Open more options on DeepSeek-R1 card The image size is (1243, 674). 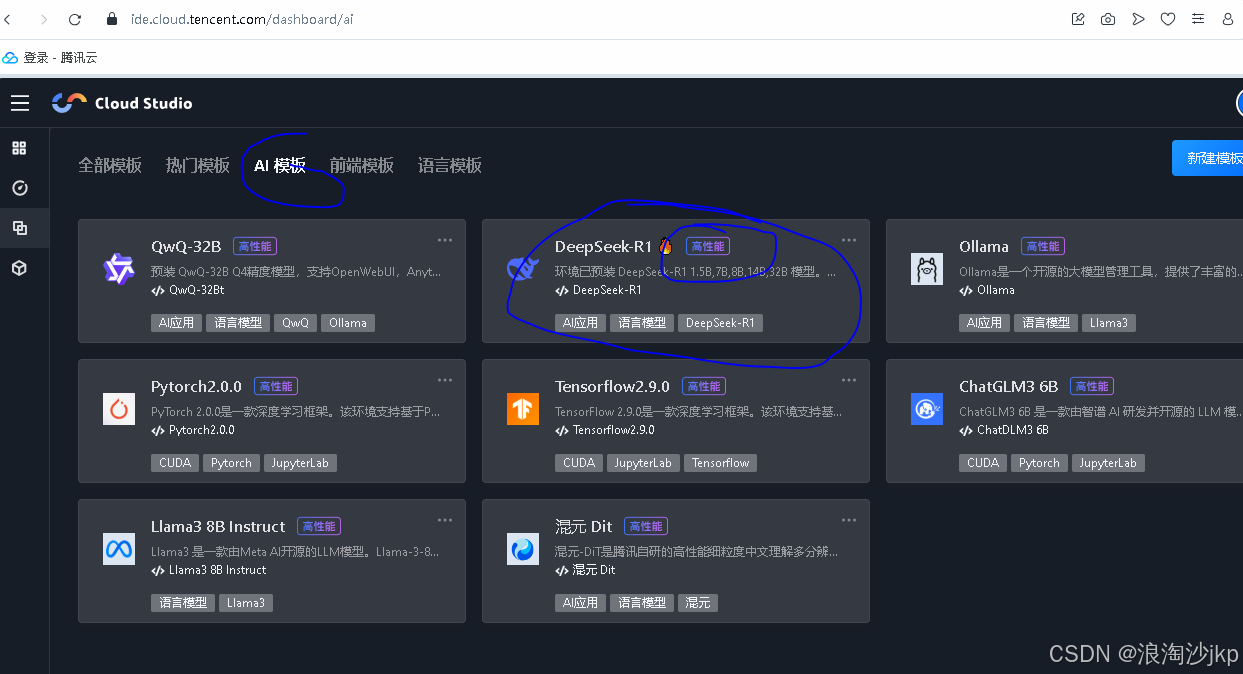point(849,240)
